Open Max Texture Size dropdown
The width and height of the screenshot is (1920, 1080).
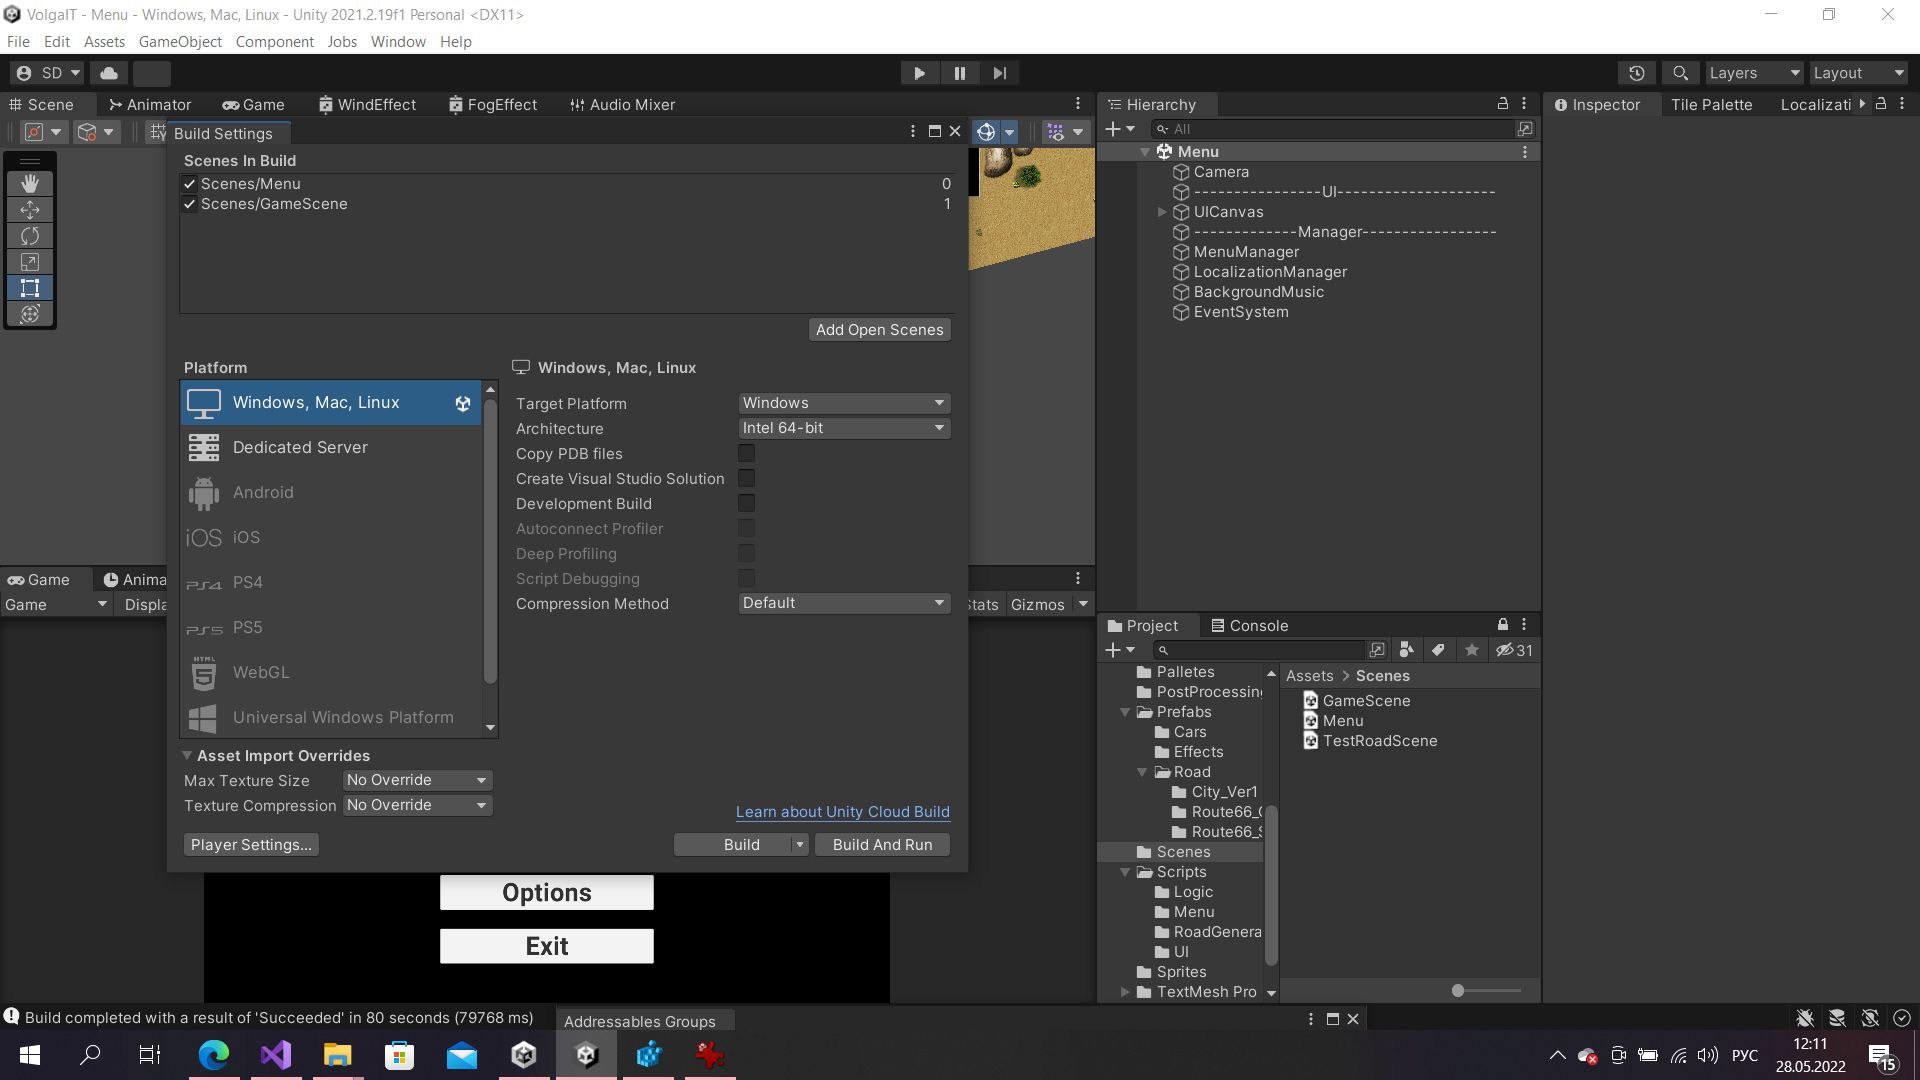pos(417,780)
